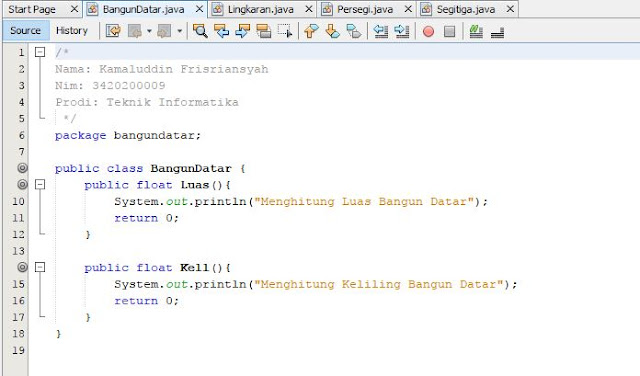Comment selected lines icon
The width and height of the screenshot is (640, 376).
click(x=476, y=31)
